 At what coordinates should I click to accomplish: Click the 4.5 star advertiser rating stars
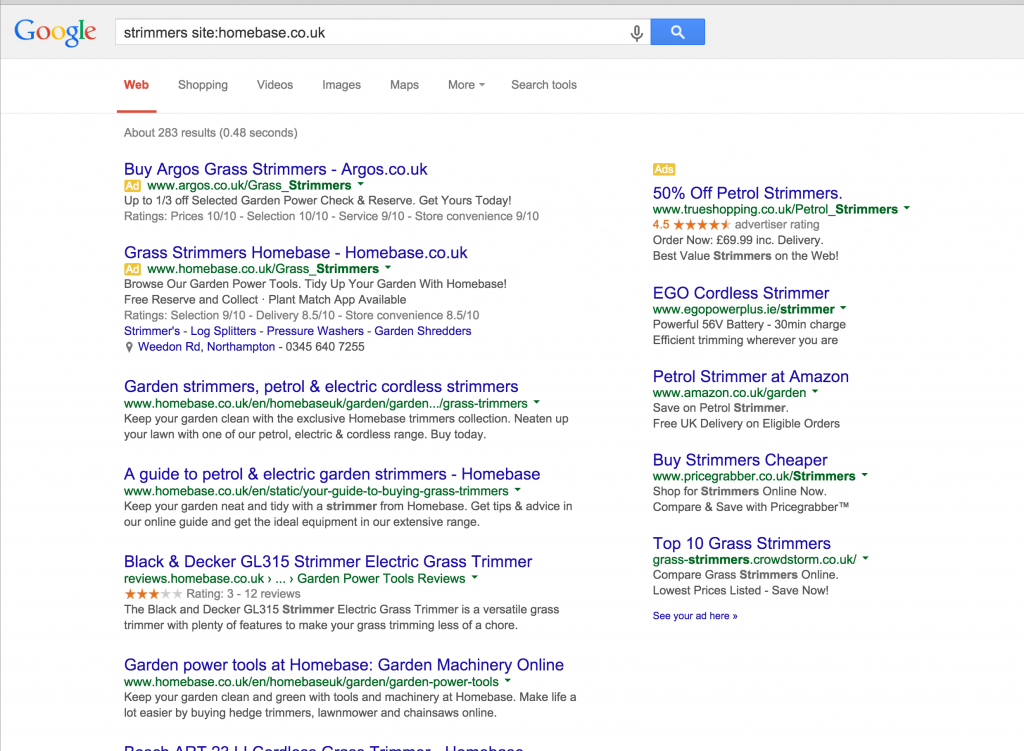tap(702, 225)
